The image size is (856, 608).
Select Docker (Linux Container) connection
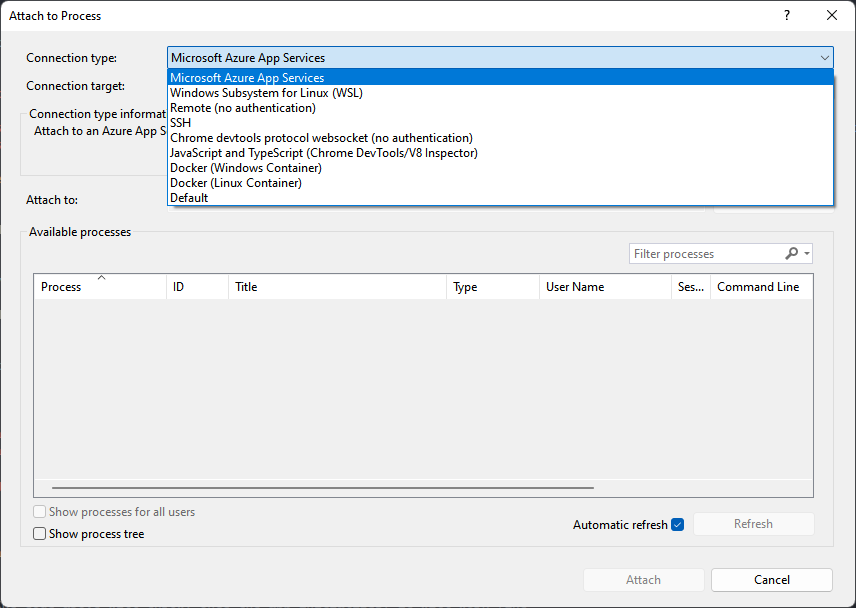[x=500, y=183]
